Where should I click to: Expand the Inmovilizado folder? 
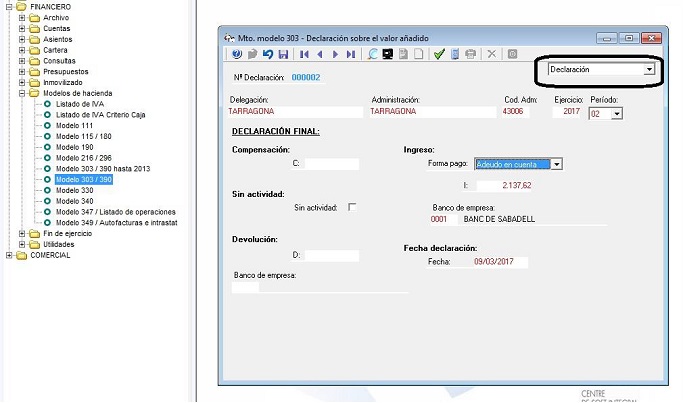[x=22, y=82]
